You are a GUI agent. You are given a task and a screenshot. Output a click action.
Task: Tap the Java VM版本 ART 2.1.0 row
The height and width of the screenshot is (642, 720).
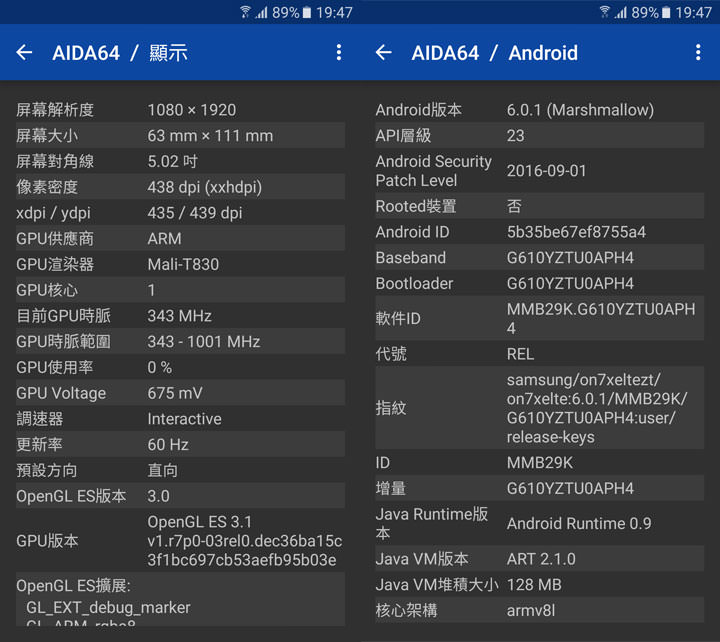click(539, 559)
